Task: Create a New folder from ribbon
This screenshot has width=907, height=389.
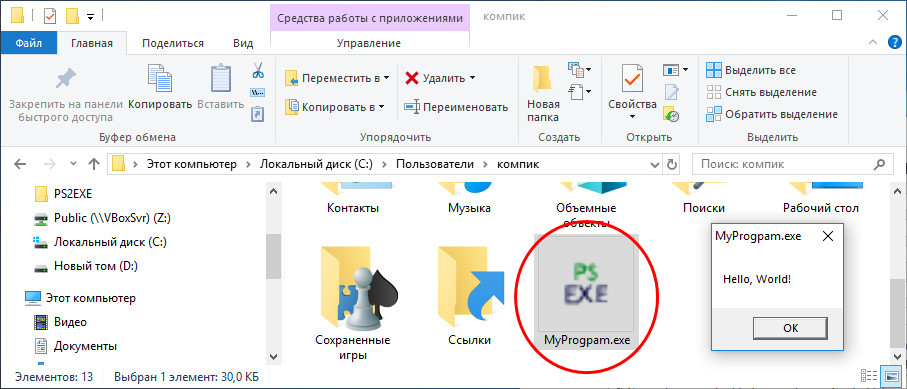Action: (543, 94)
